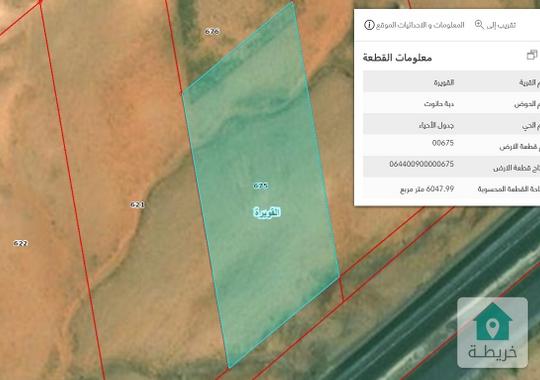This screenshot has height=380, width=540.
Task: Click parcel number 675 in highlighted area
Action: [x=261, y=186]
